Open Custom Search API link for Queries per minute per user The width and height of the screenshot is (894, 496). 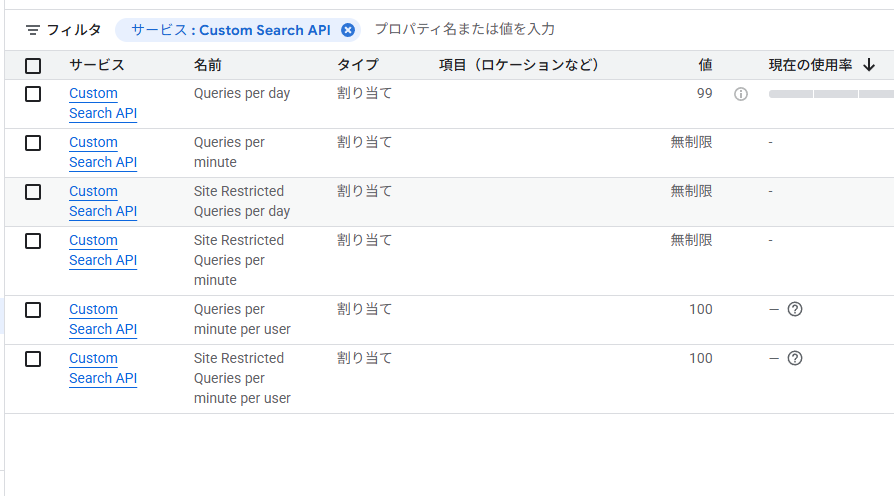pos(103,319)
